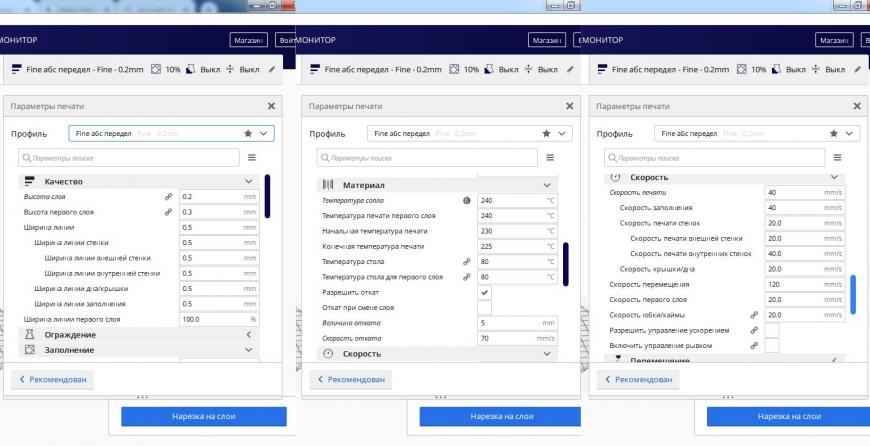The height and width of the screenshot is (446, 870).
Task: Click link icon next to Высота первого слоя
Action: (x=168, y=212)
